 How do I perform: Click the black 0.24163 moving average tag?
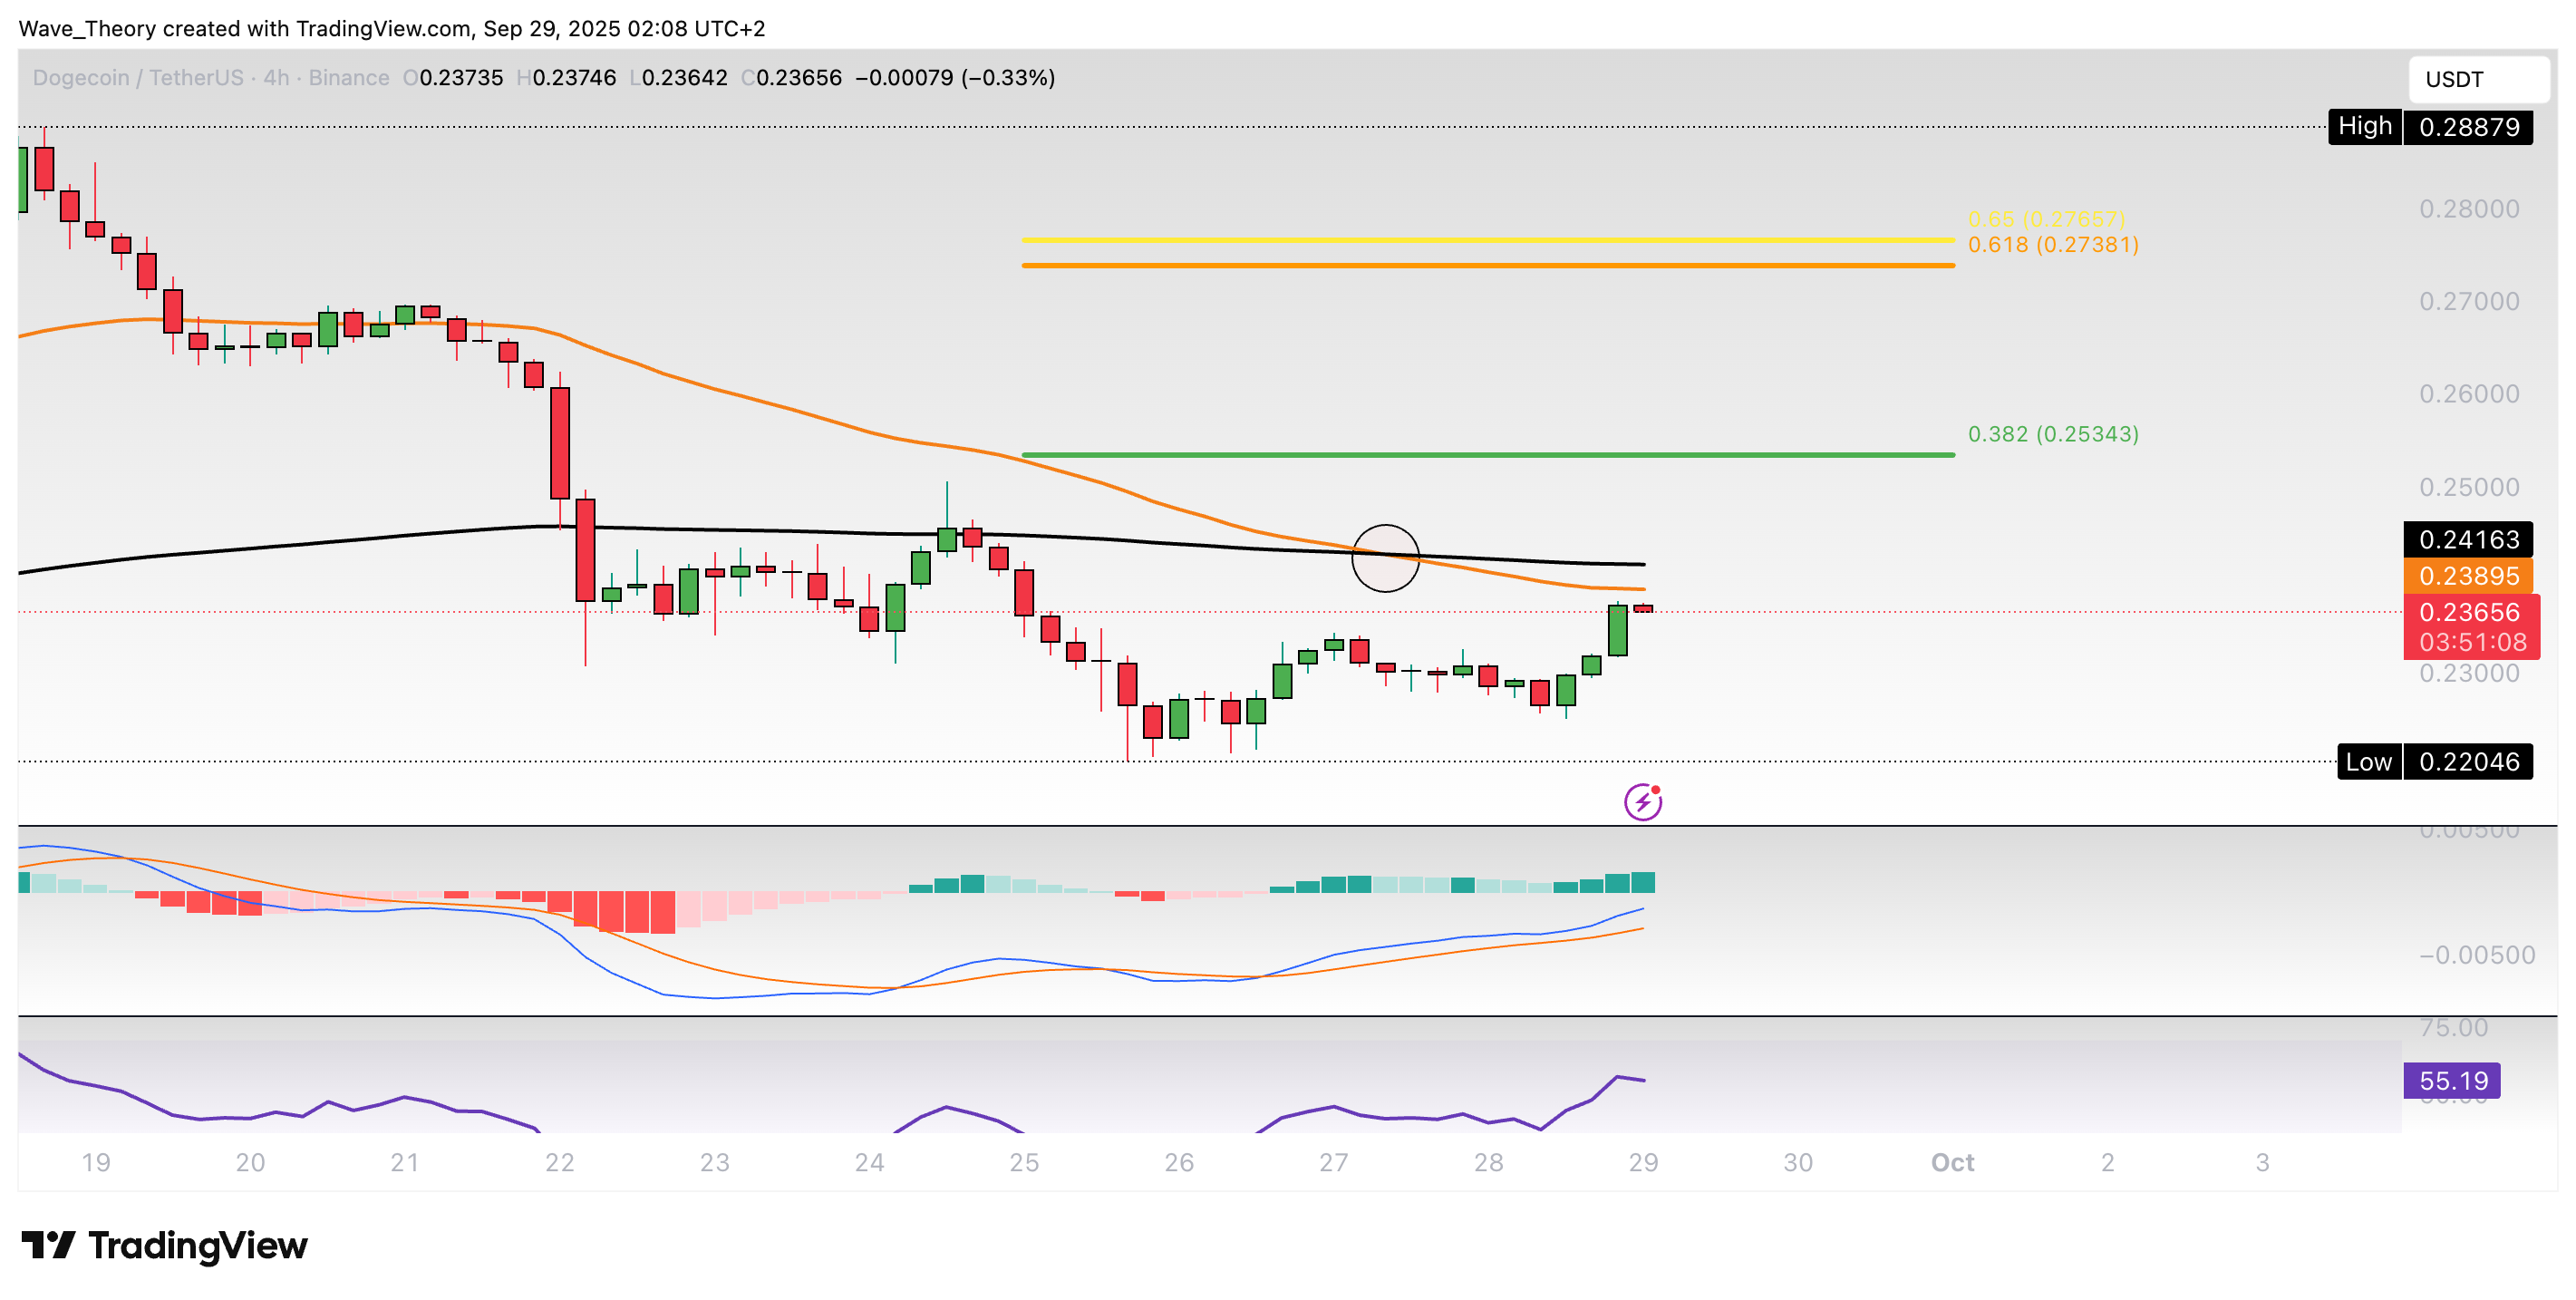tap(2467, 540)
